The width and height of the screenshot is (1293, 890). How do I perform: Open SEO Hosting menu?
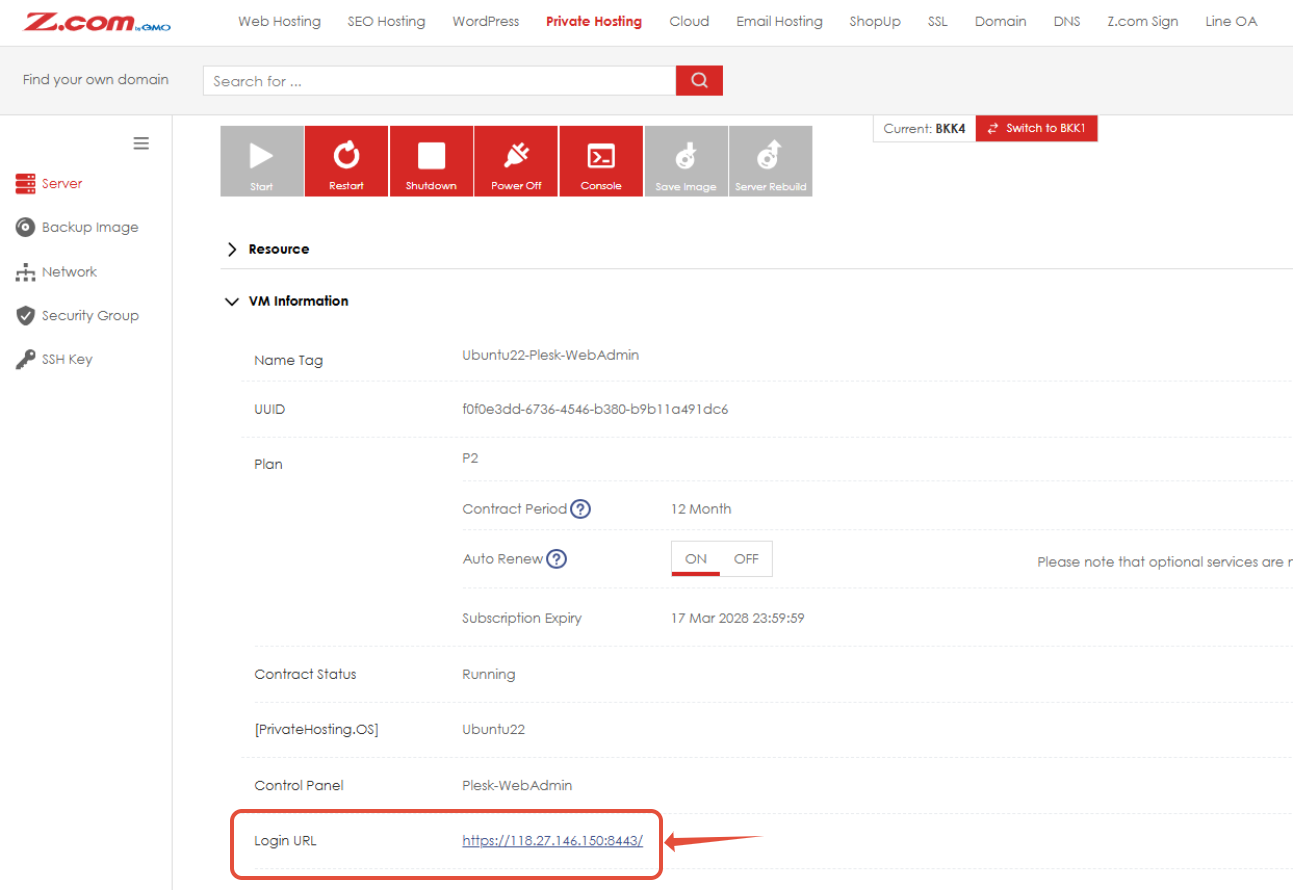coord(386,21)
